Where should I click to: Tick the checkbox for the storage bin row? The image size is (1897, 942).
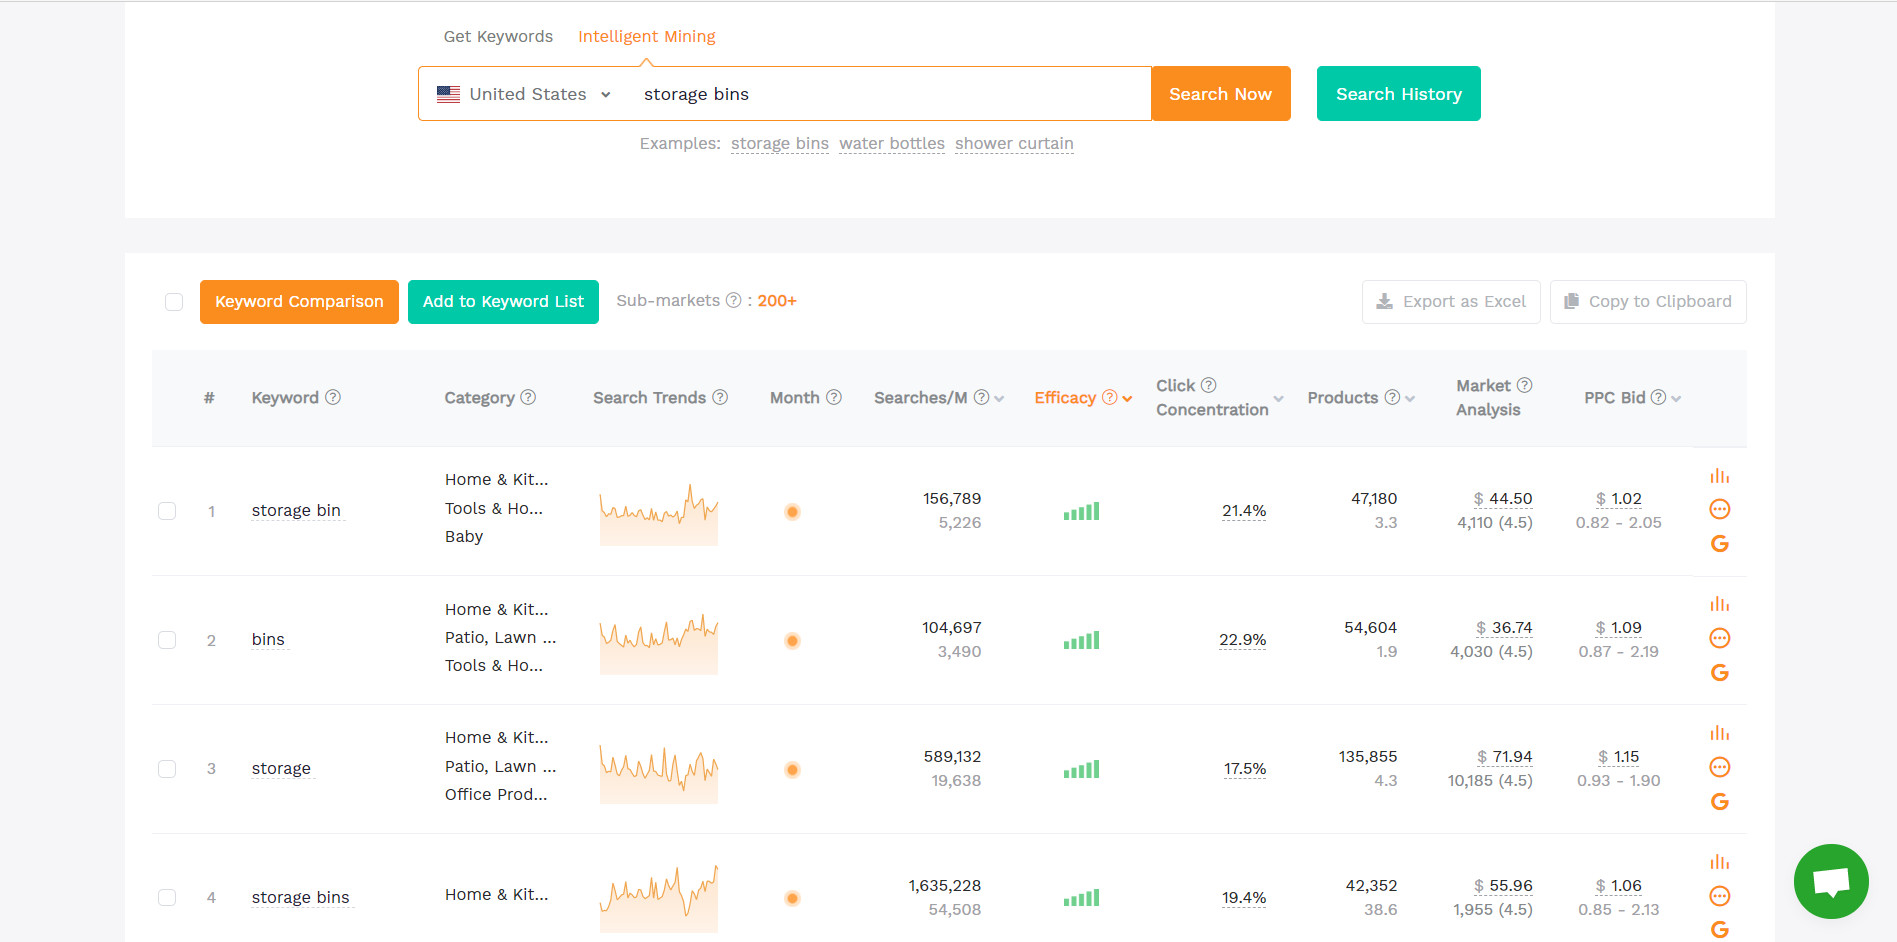pos(167,511)
